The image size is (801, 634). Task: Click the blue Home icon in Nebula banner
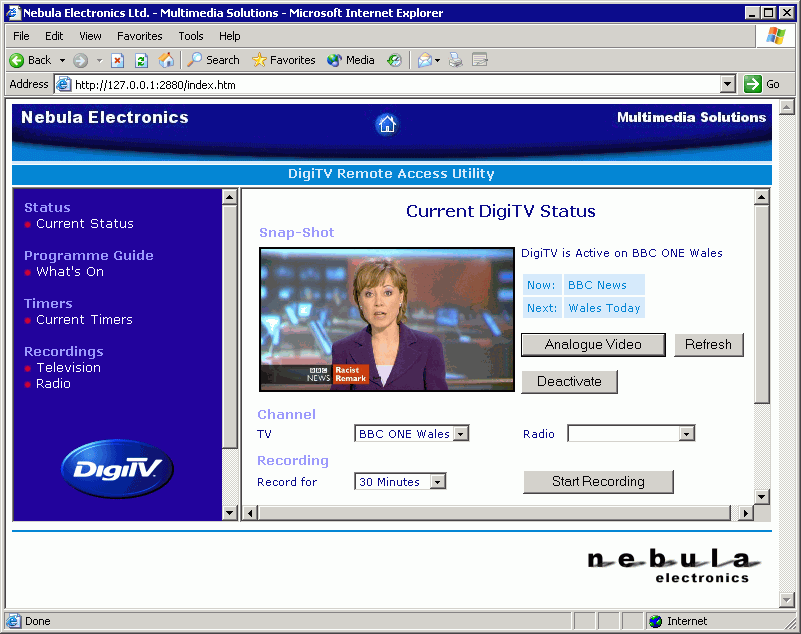[x=387, y=124]
